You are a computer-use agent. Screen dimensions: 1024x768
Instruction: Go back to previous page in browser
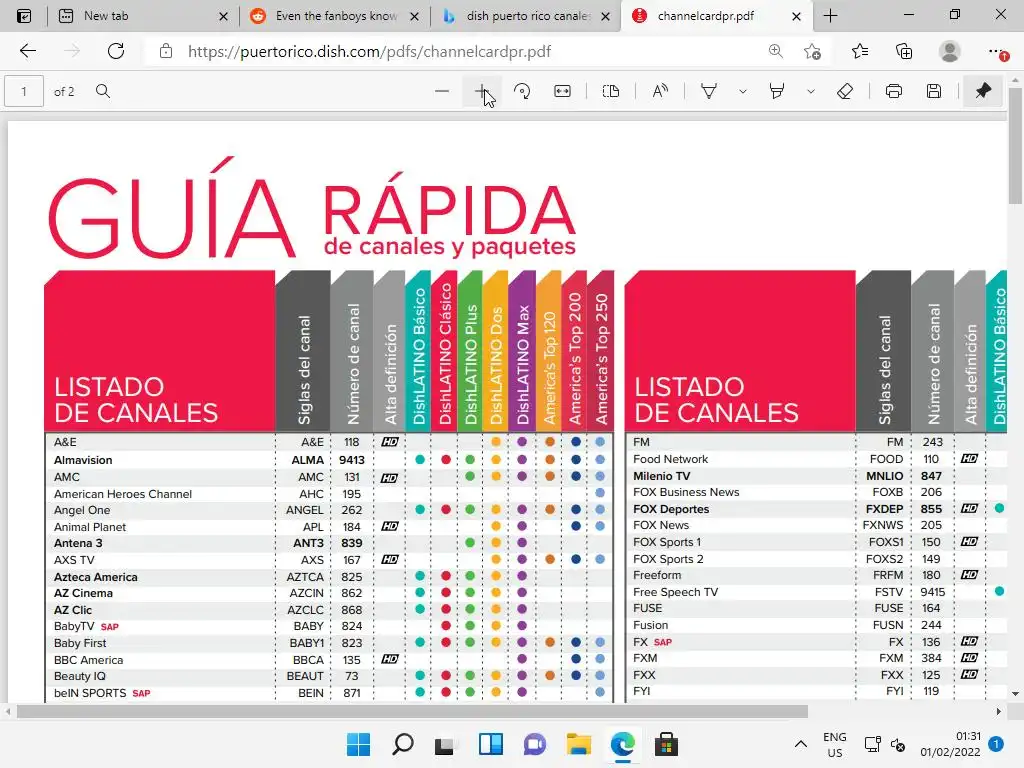coord(27,52)
